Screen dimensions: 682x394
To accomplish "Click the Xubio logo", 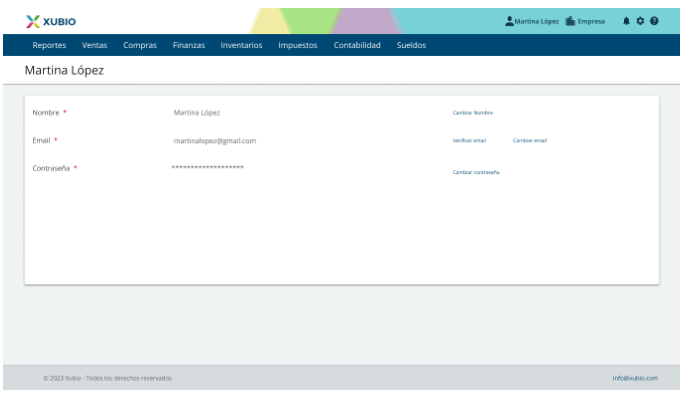I will (51, 21).
